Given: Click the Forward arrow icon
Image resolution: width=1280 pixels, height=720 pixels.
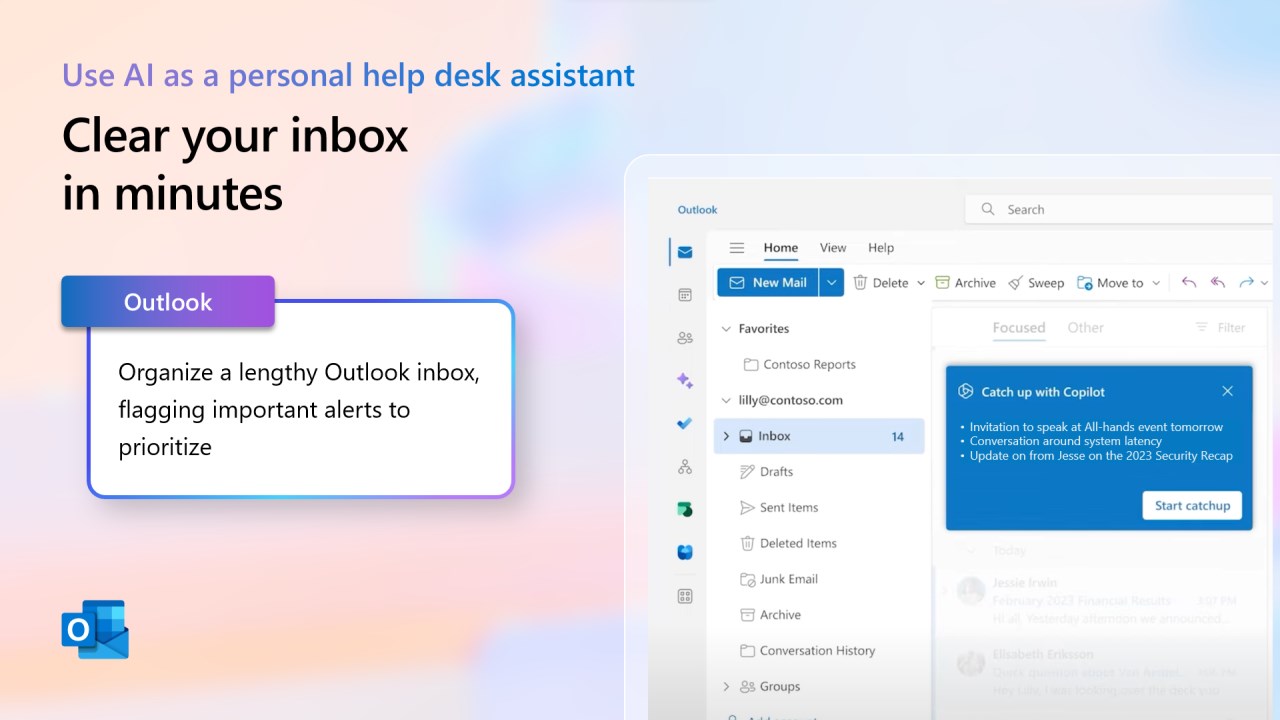Looking at the screenshot, I should 1246,283.
